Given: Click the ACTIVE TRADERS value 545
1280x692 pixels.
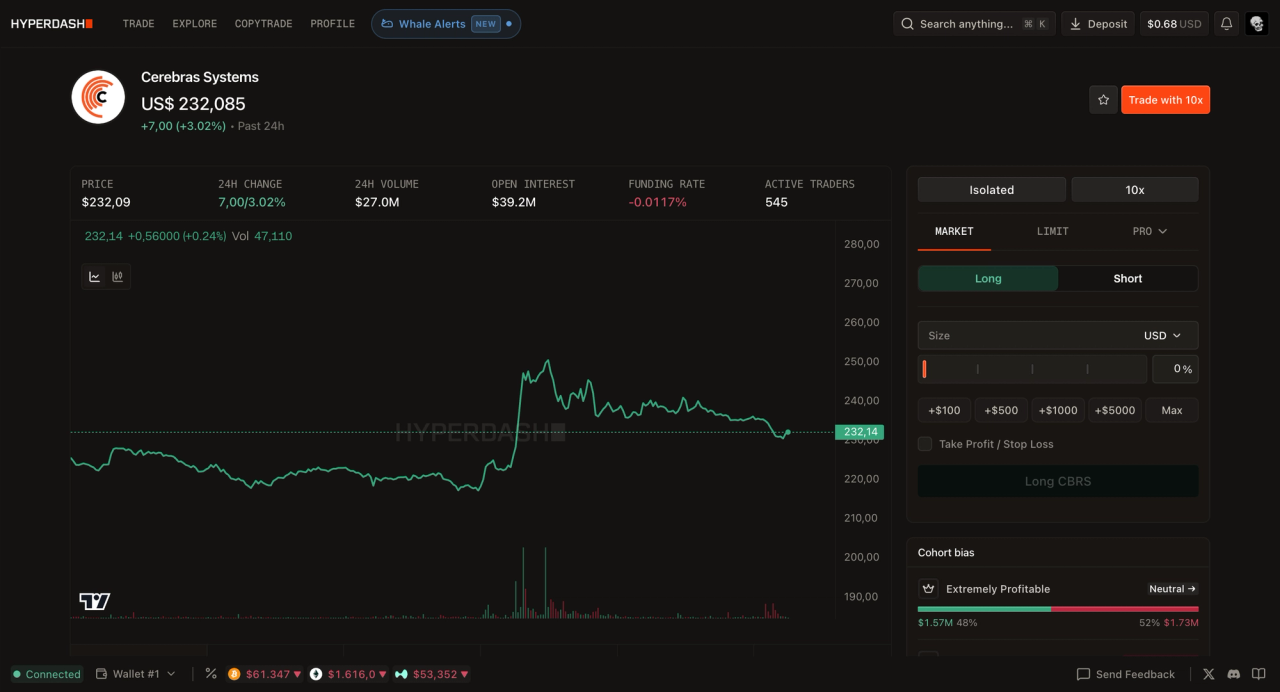Looking at the screenshot, I should coord(776,202).
